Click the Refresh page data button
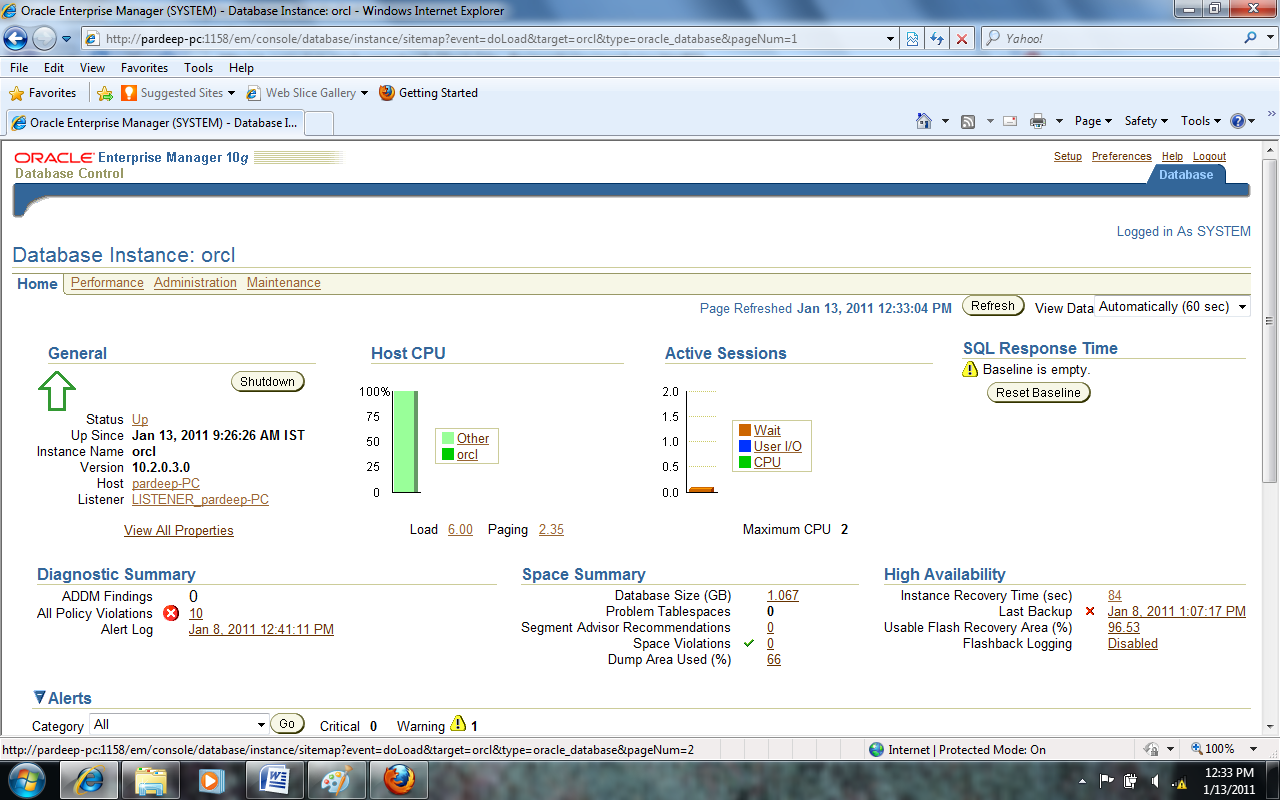 [993, 306]
